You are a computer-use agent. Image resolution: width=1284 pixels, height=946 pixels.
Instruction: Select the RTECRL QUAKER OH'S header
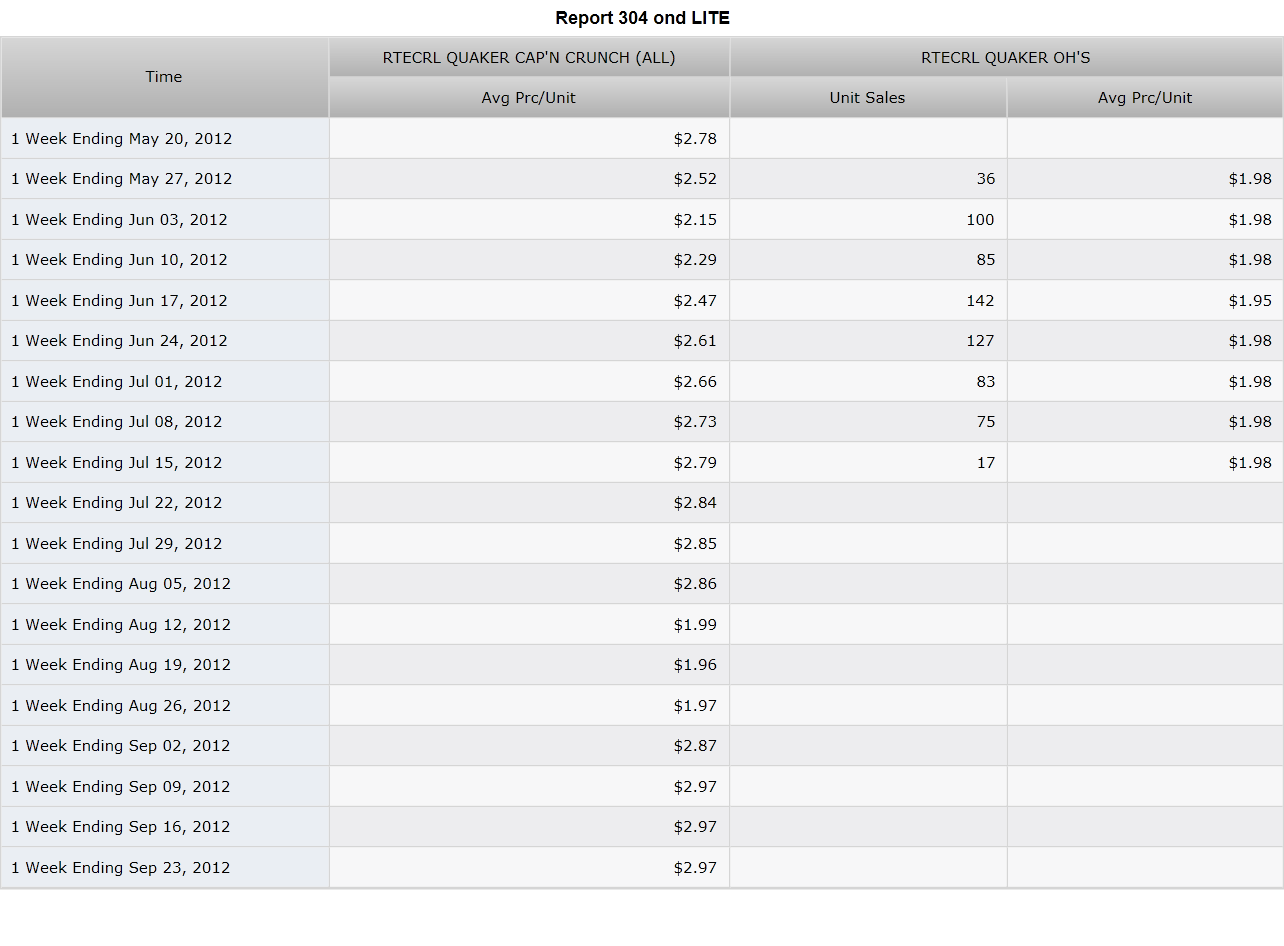click(x=1006, y=58)
